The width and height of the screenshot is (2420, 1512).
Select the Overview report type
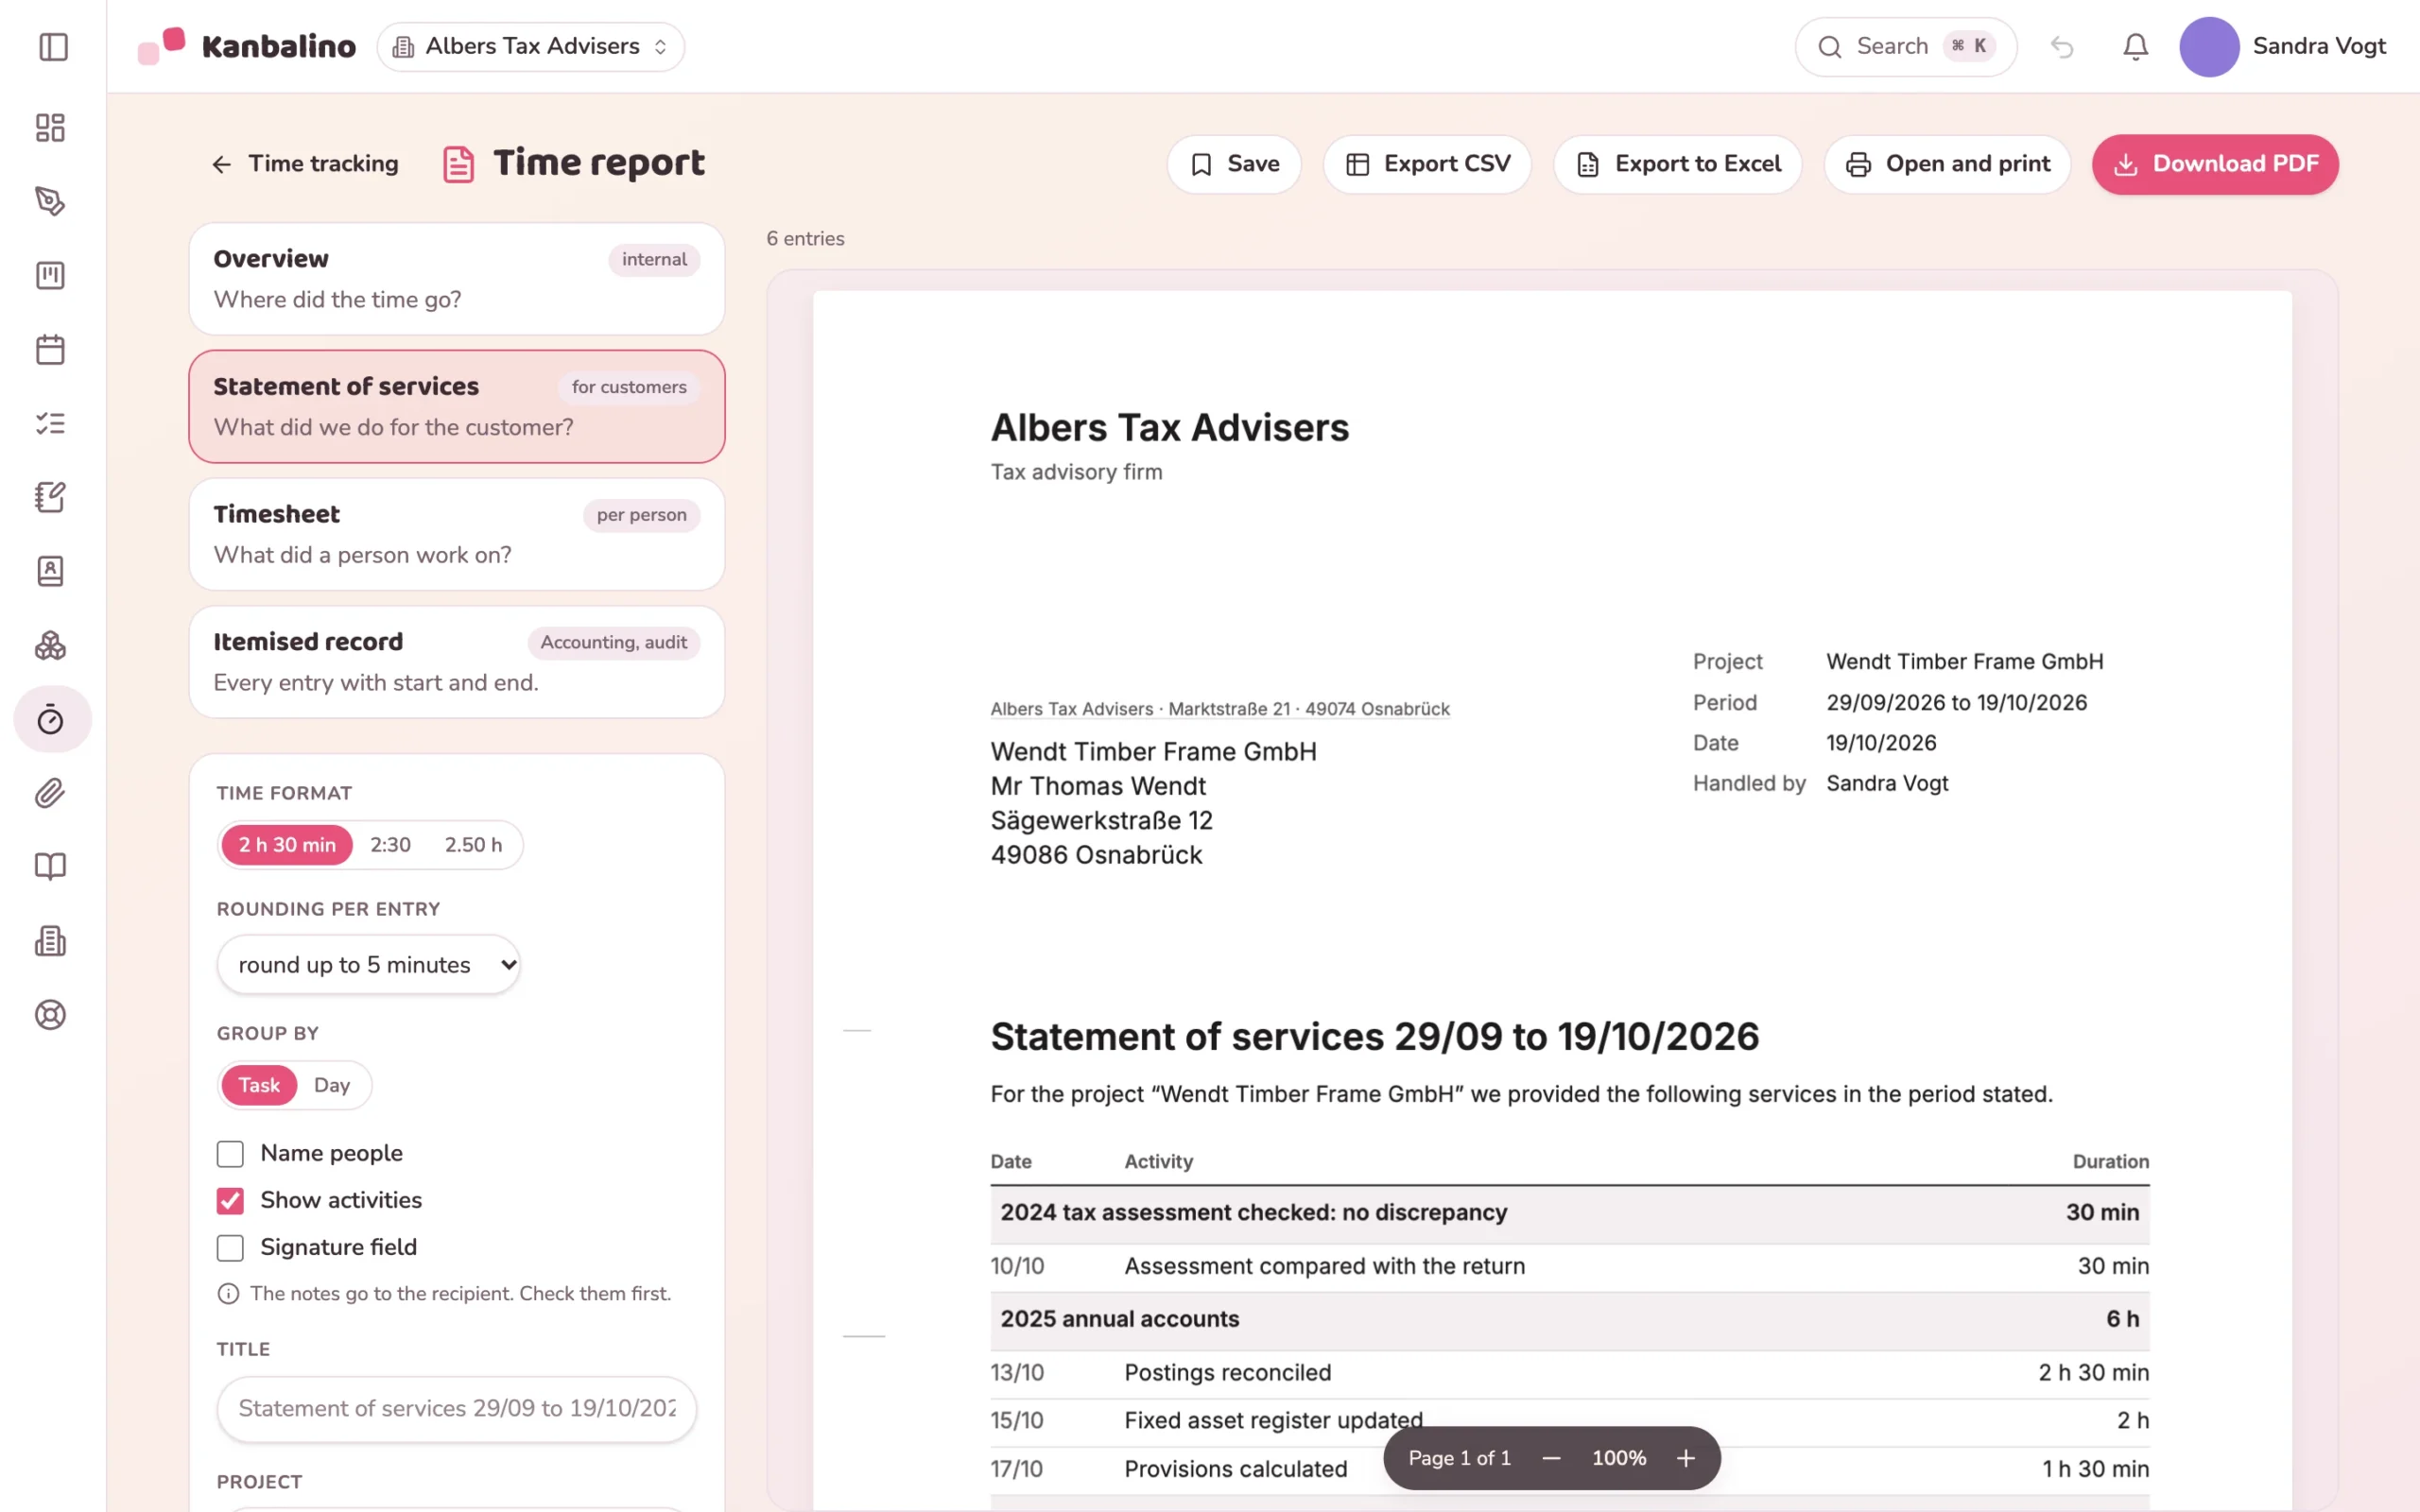click(x=456, y=279)
